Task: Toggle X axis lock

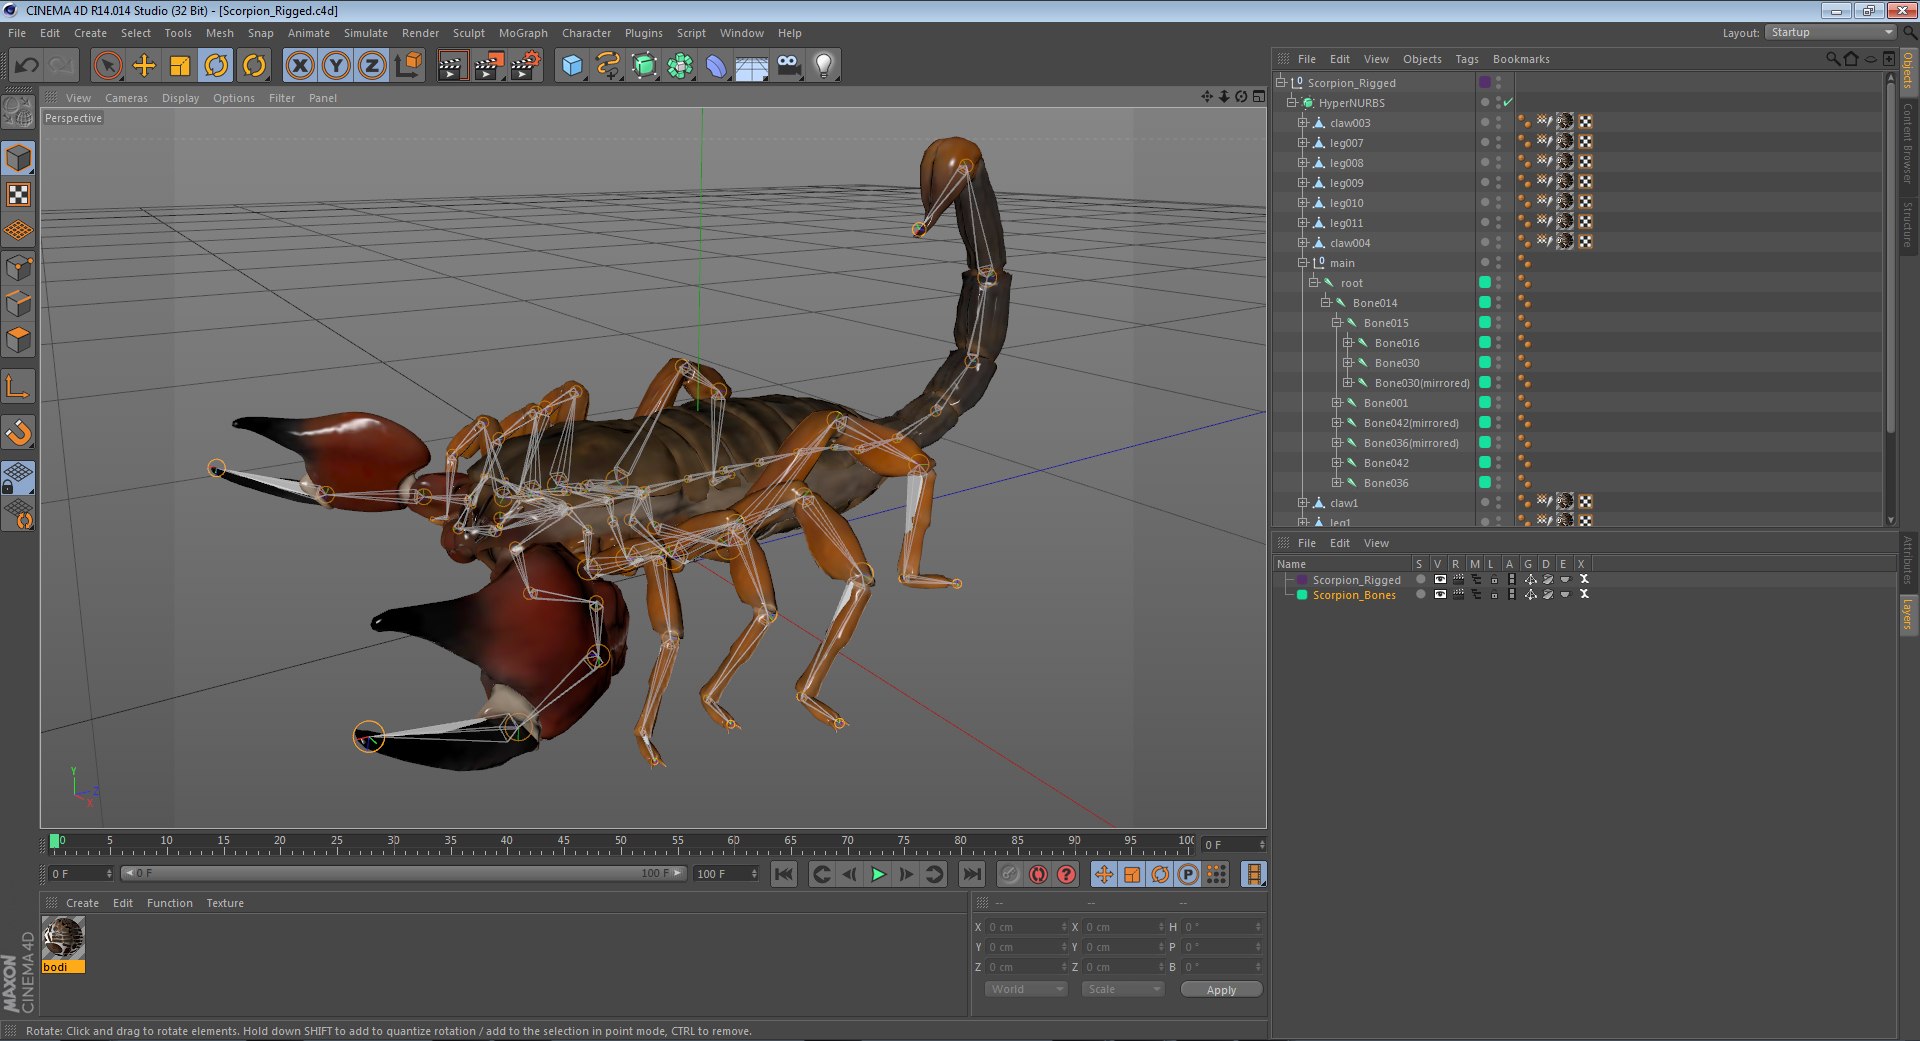Action: coord(299,66)
